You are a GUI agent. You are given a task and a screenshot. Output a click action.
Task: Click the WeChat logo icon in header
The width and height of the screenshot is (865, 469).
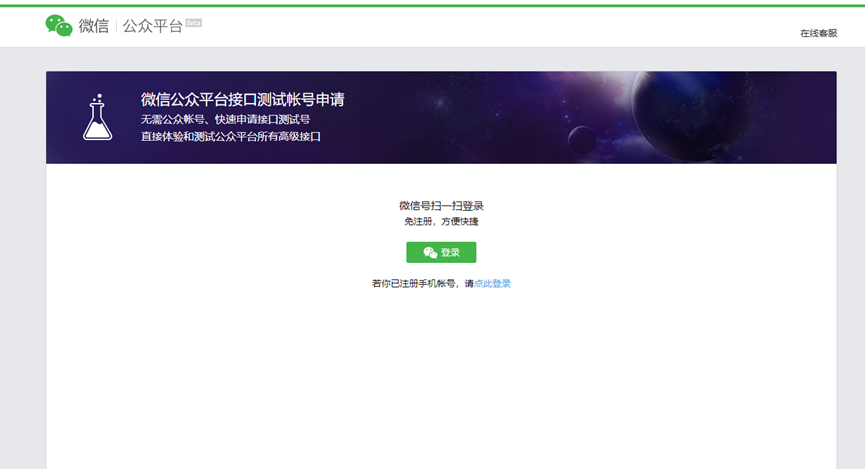[58, 25]
